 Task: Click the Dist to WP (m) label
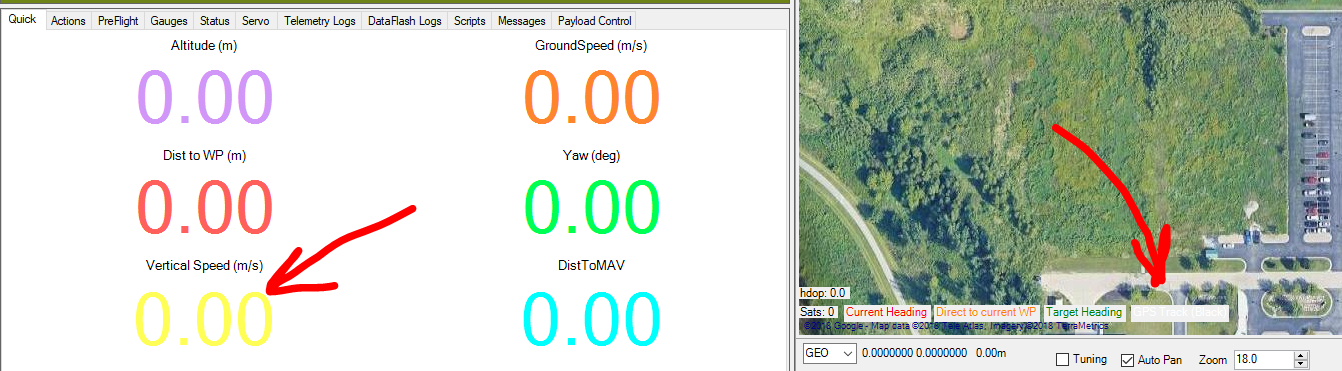204,155
